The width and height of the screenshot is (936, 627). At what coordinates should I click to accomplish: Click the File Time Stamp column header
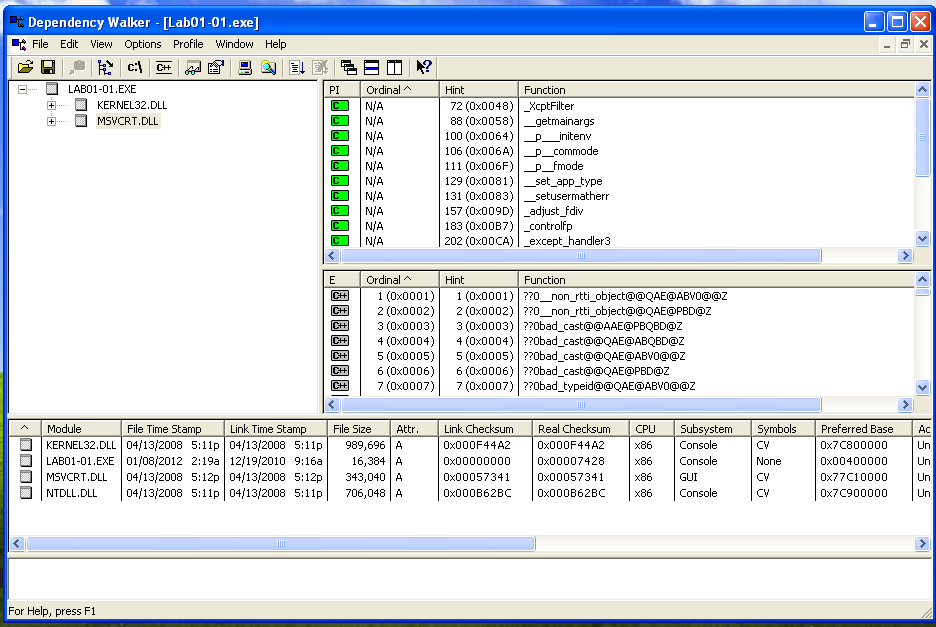click(x=173, y=429)
